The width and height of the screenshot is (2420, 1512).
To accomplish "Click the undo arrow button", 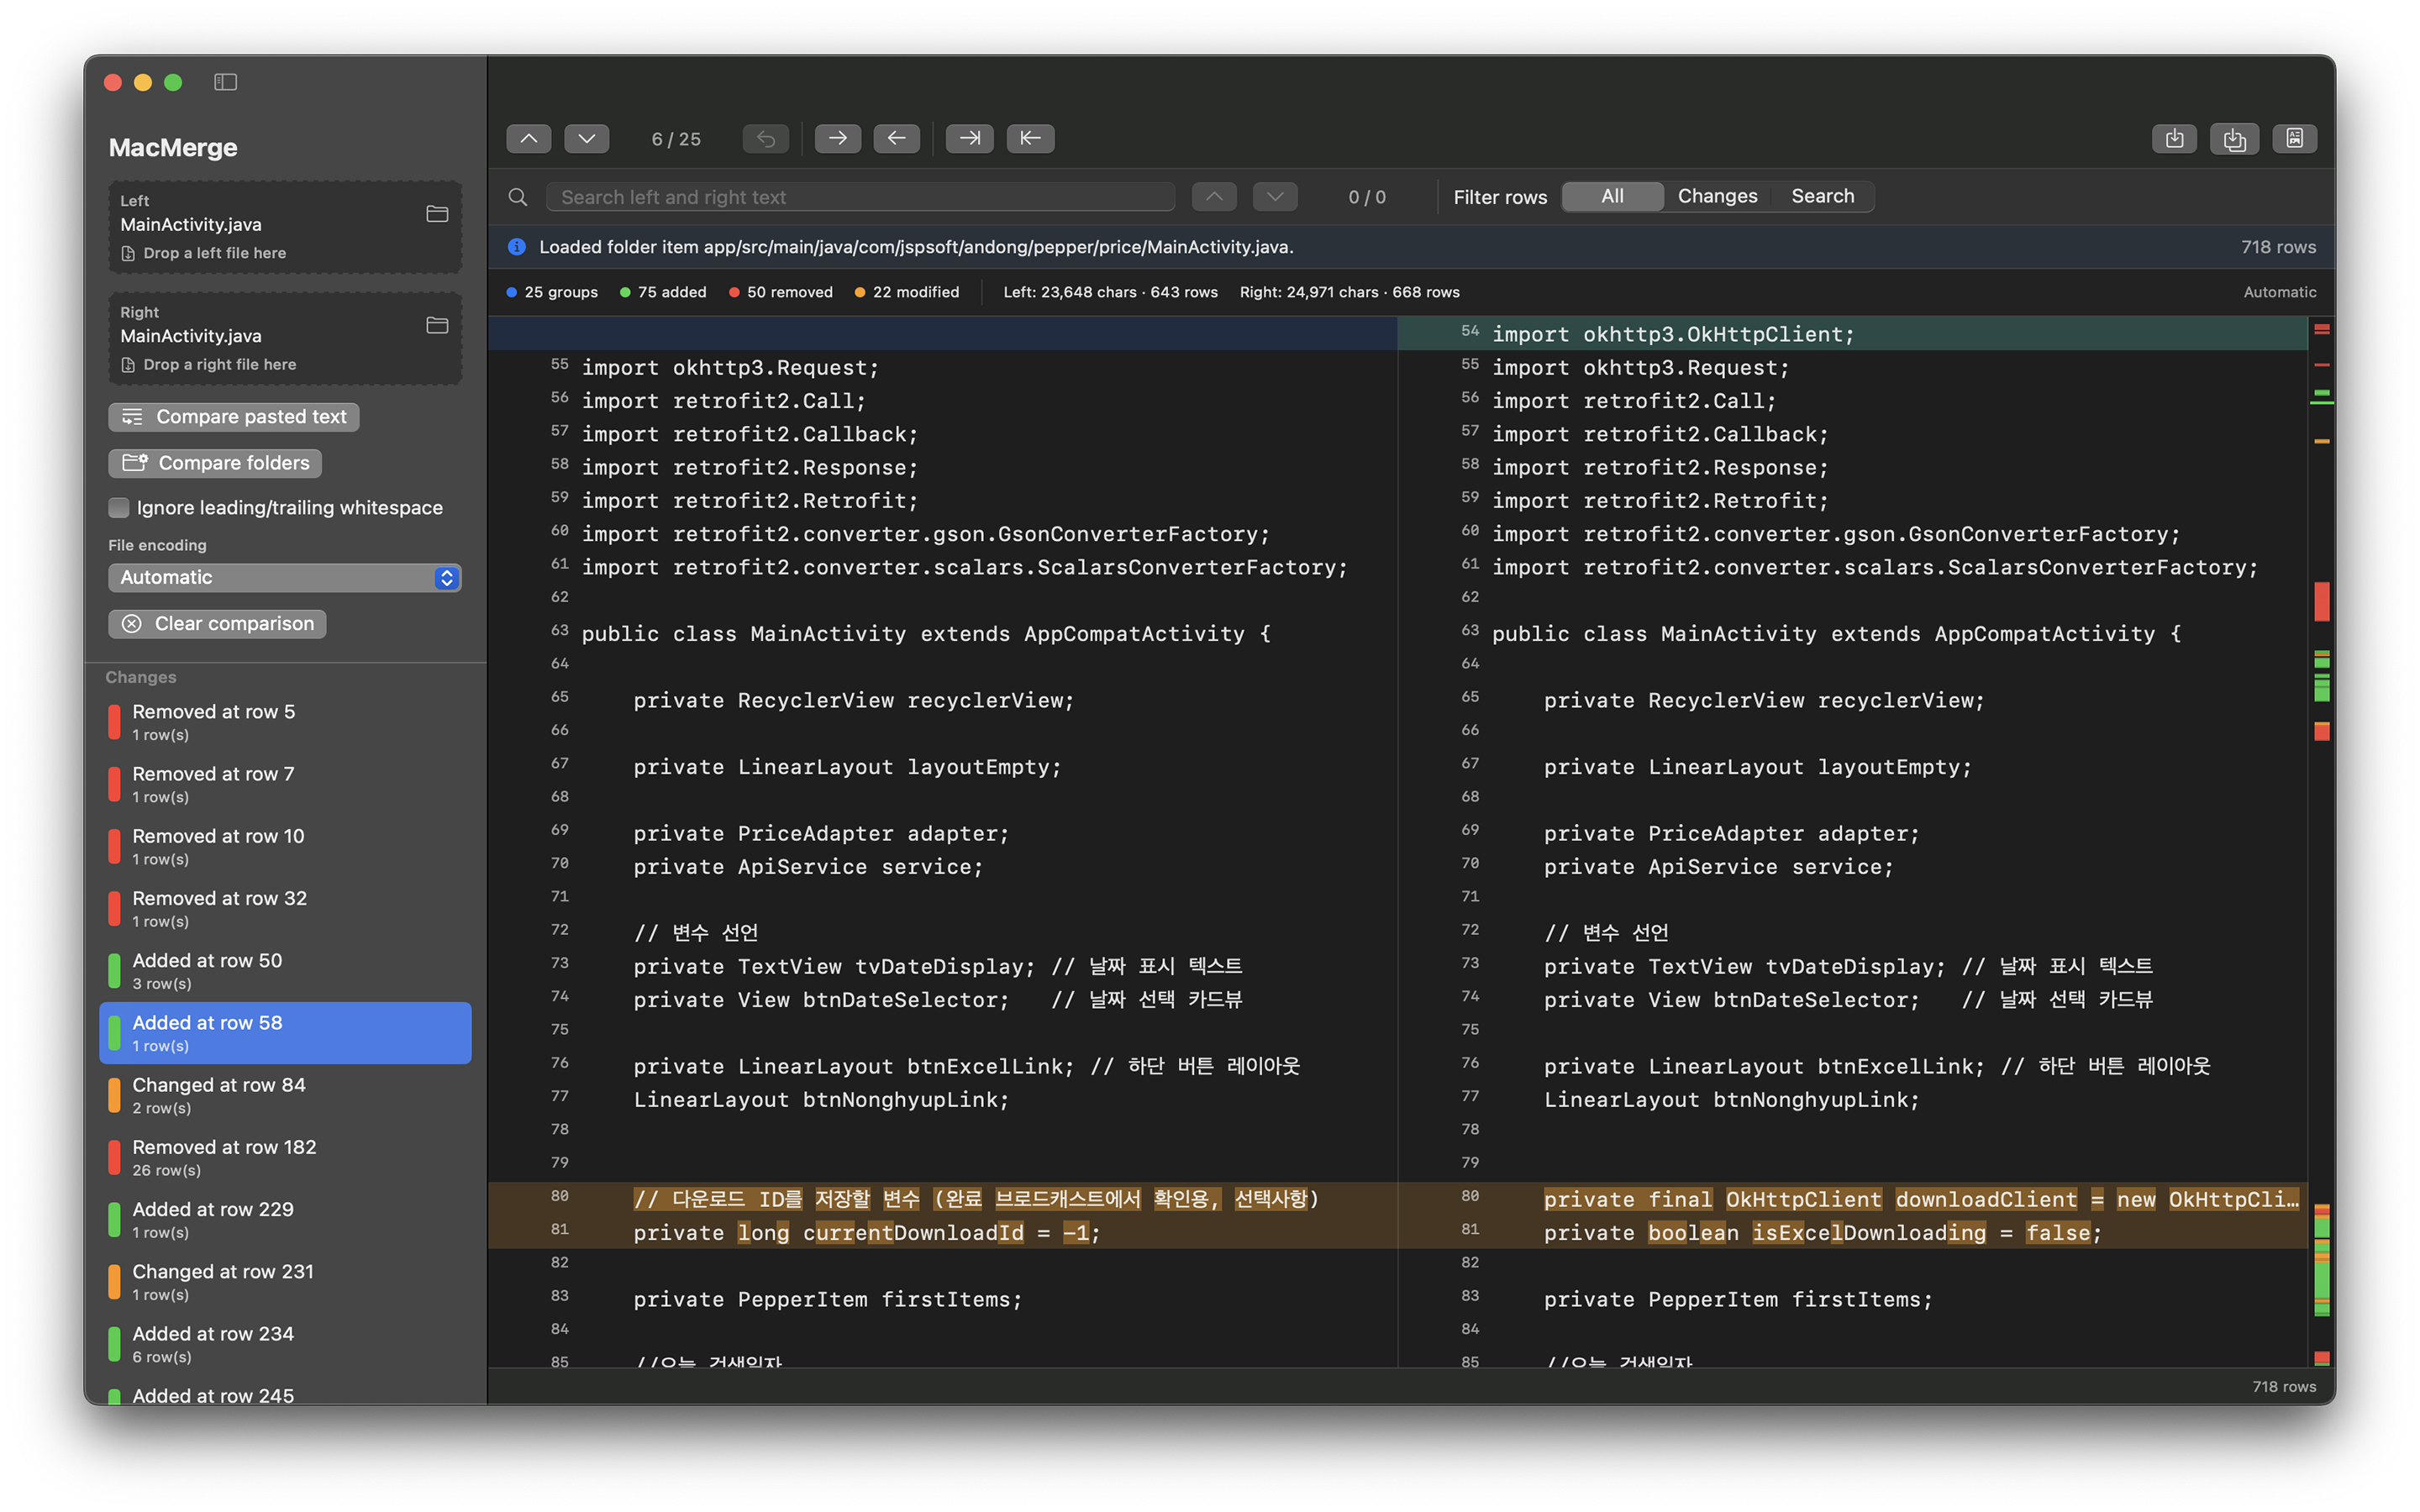I will [x=766, y=138].
